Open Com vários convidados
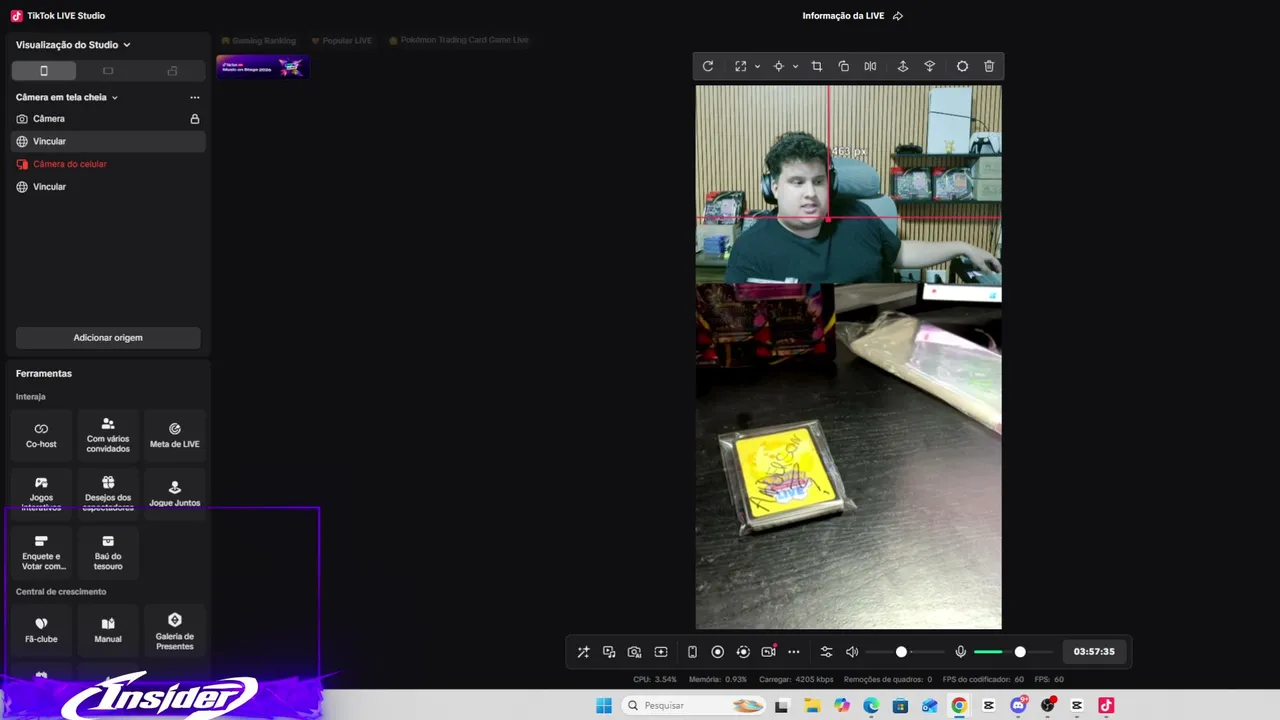Viewport: 1280px width, 720px height. 108,435
